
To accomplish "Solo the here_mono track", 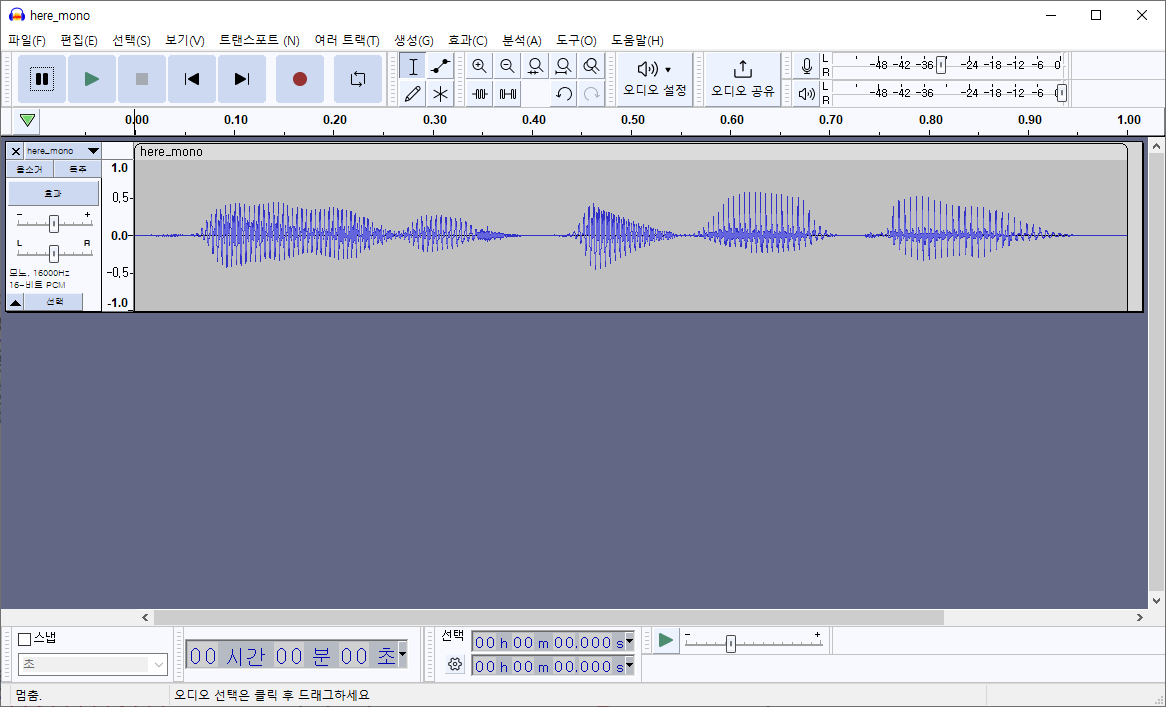I will [x=78, y=169].
